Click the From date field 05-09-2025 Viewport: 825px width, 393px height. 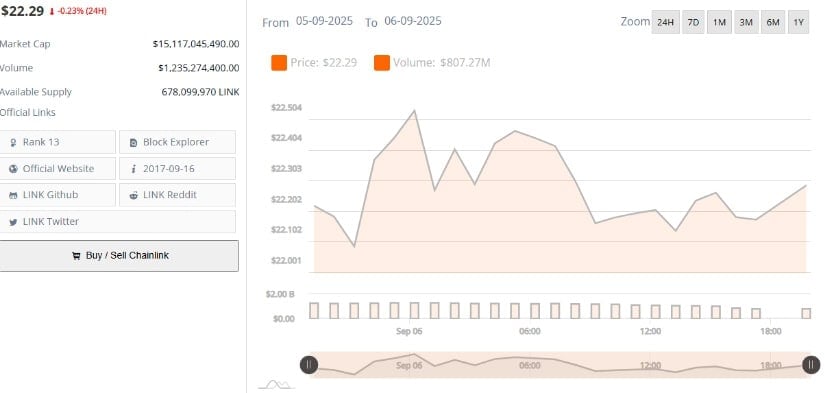point(324,21)
